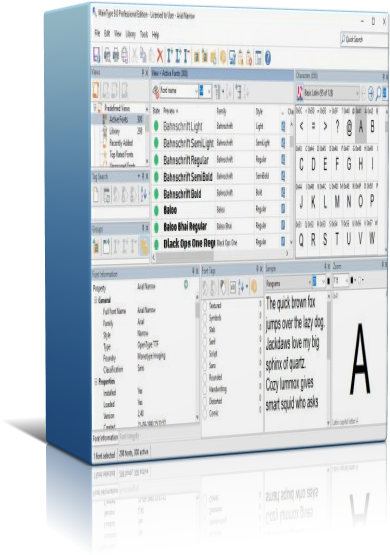Open the View menu
390x555 pixels.
(x=117, y=34)
